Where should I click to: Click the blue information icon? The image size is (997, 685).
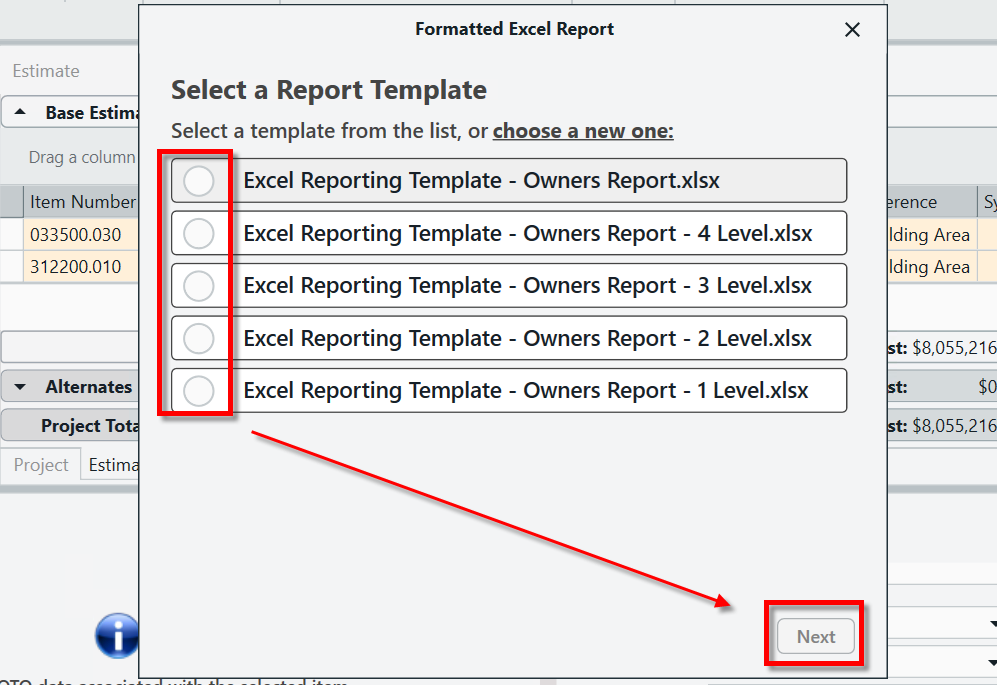tap(117, 635)
